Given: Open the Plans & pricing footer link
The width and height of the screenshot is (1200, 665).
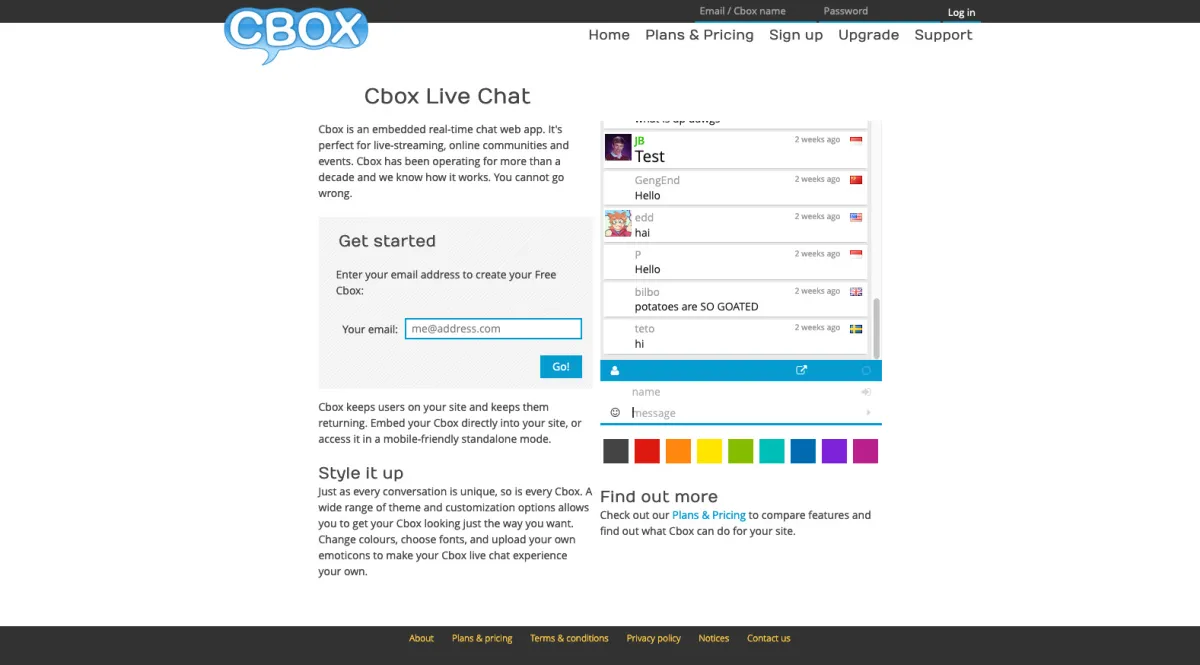Looking at the screenshot, I should [482, 638].
